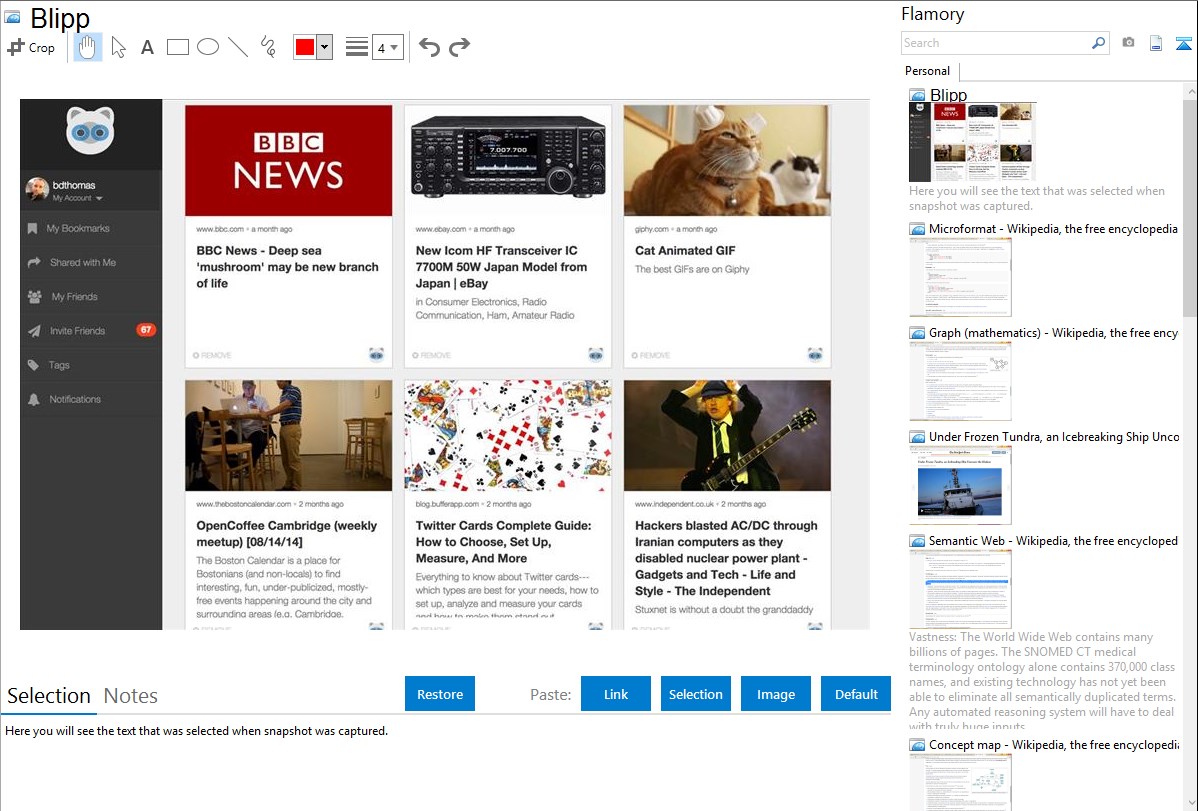The image size is (1198, 811).
Task: Open the Graph (mathematics) snapshot thumbnail
Action: (x=960, y=381)
